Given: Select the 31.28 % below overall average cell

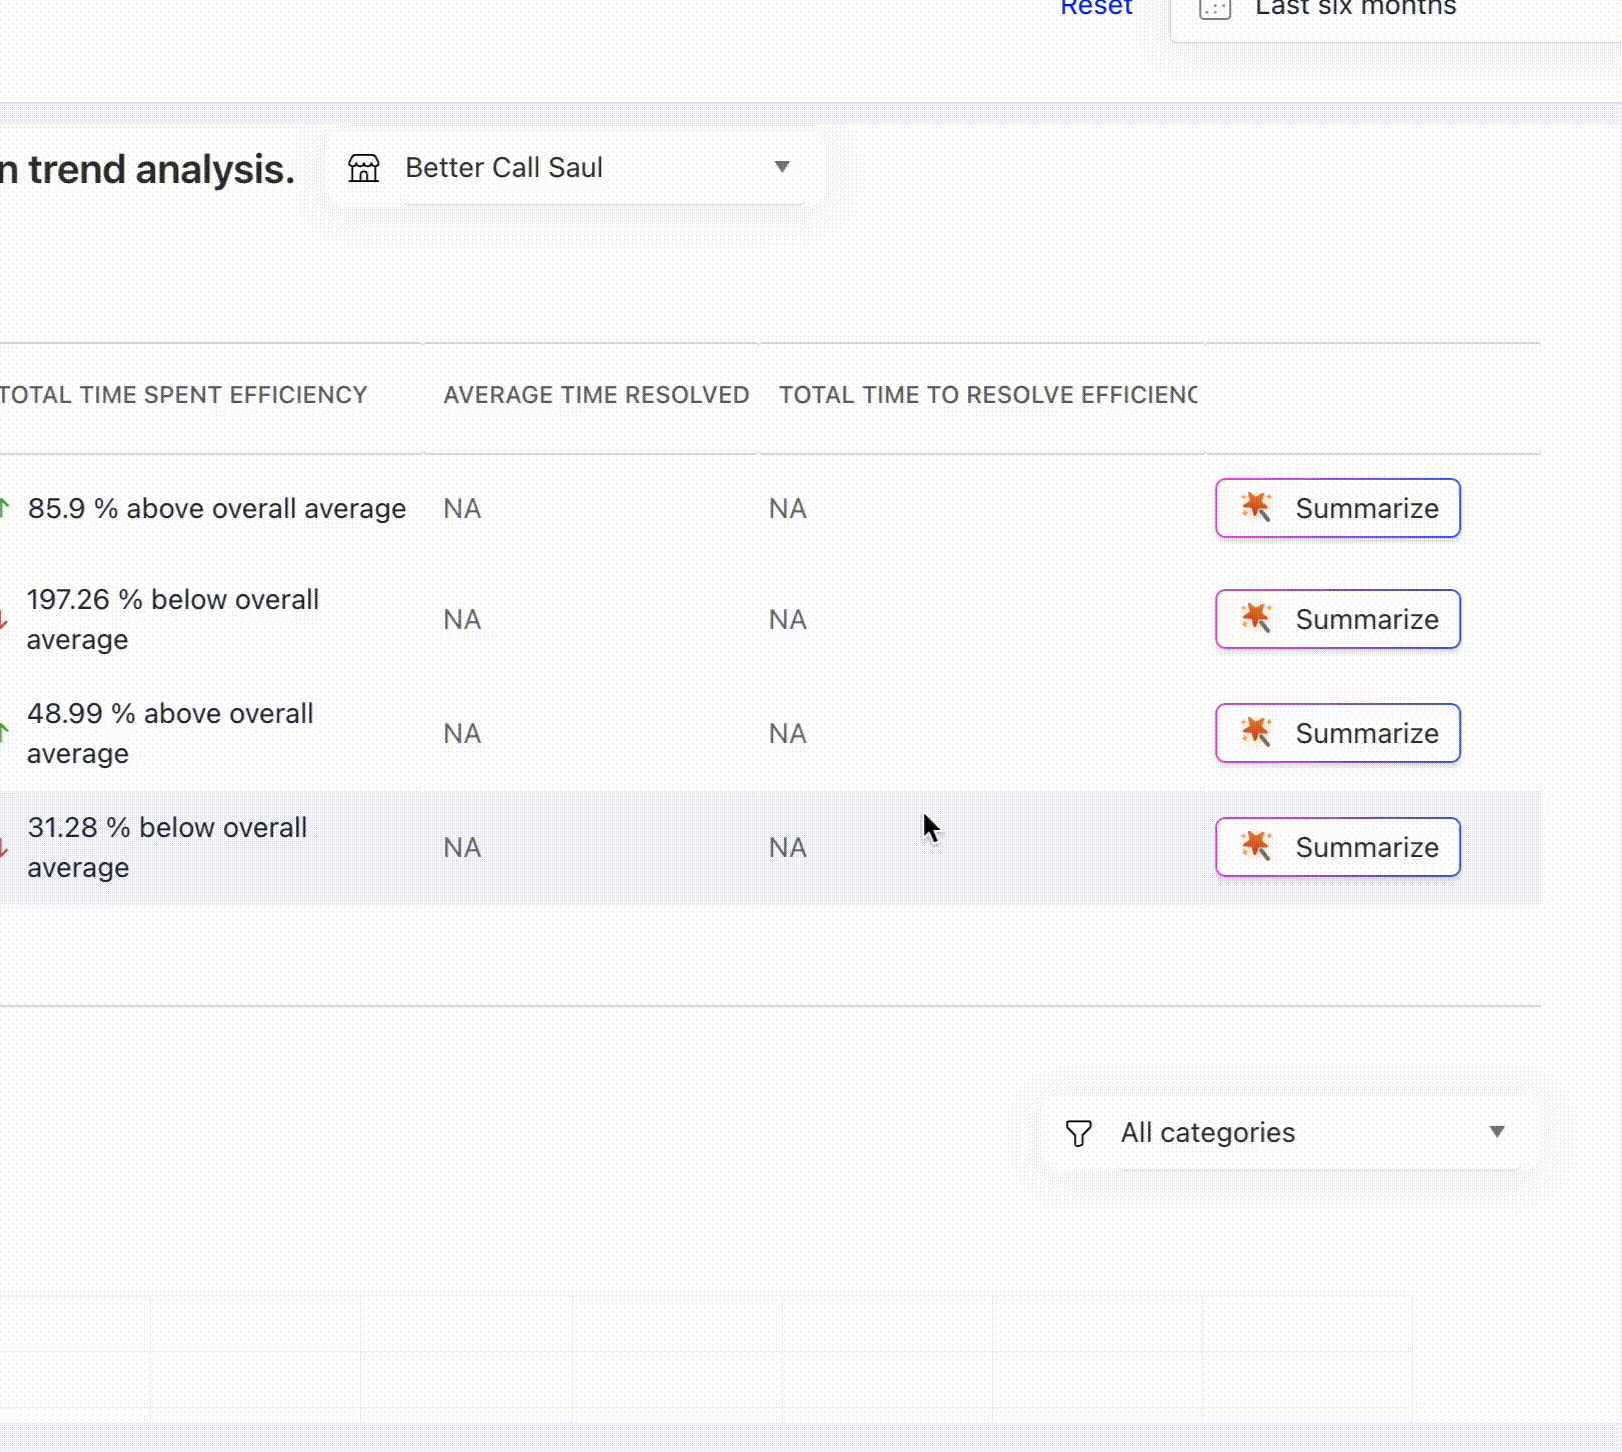Looking at the screenshot, I should 167,847.
